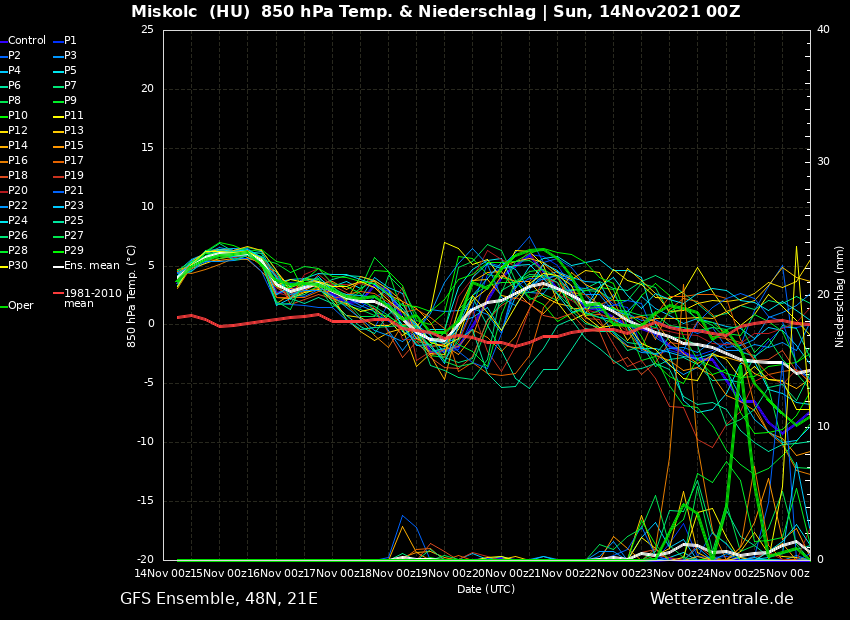The image size is (850, 620).
Task: Open the Wetterzentrale.de link text
Action: click(721, 599)
